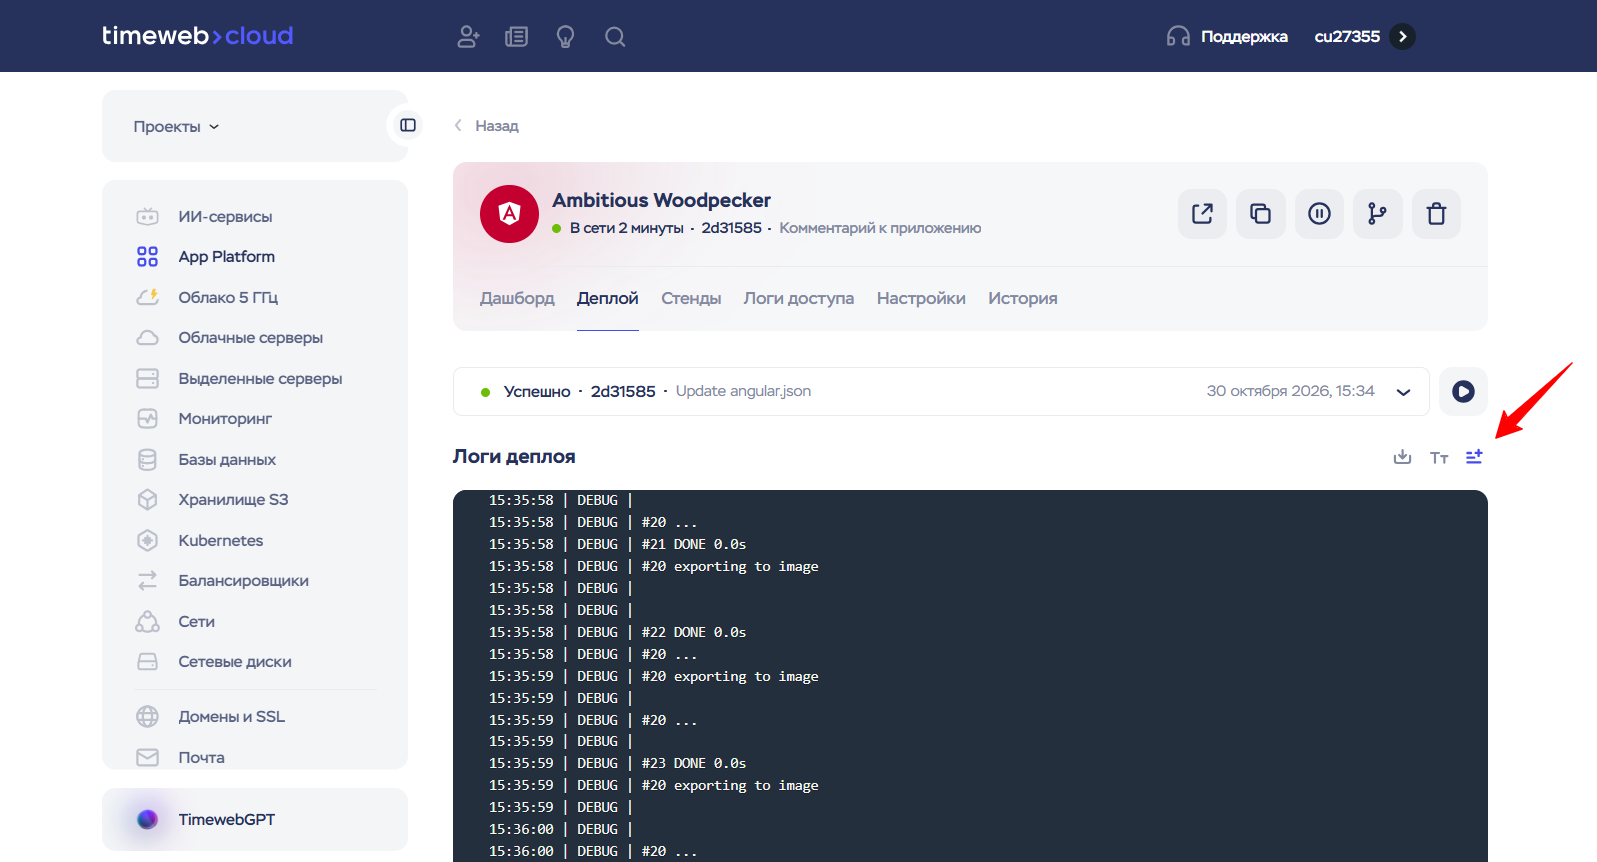Click the add user icon in header
The height and width of the screenshot is (862, 1597).
pyautogui.click(x=468, y=37)
